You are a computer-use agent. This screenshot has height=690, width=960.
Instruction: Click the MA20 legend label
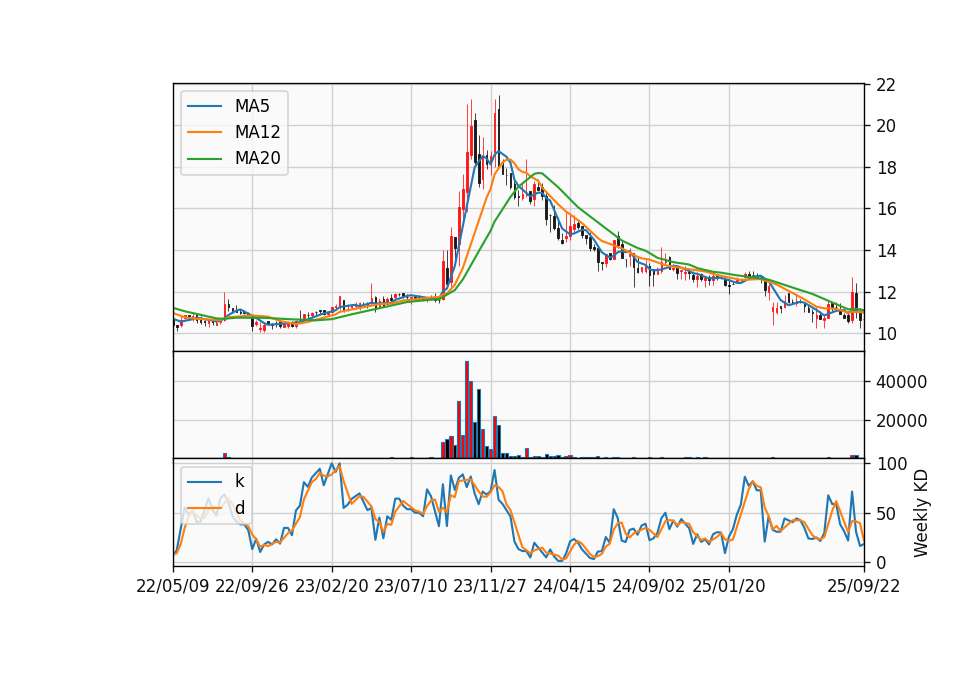pos(257,158)
